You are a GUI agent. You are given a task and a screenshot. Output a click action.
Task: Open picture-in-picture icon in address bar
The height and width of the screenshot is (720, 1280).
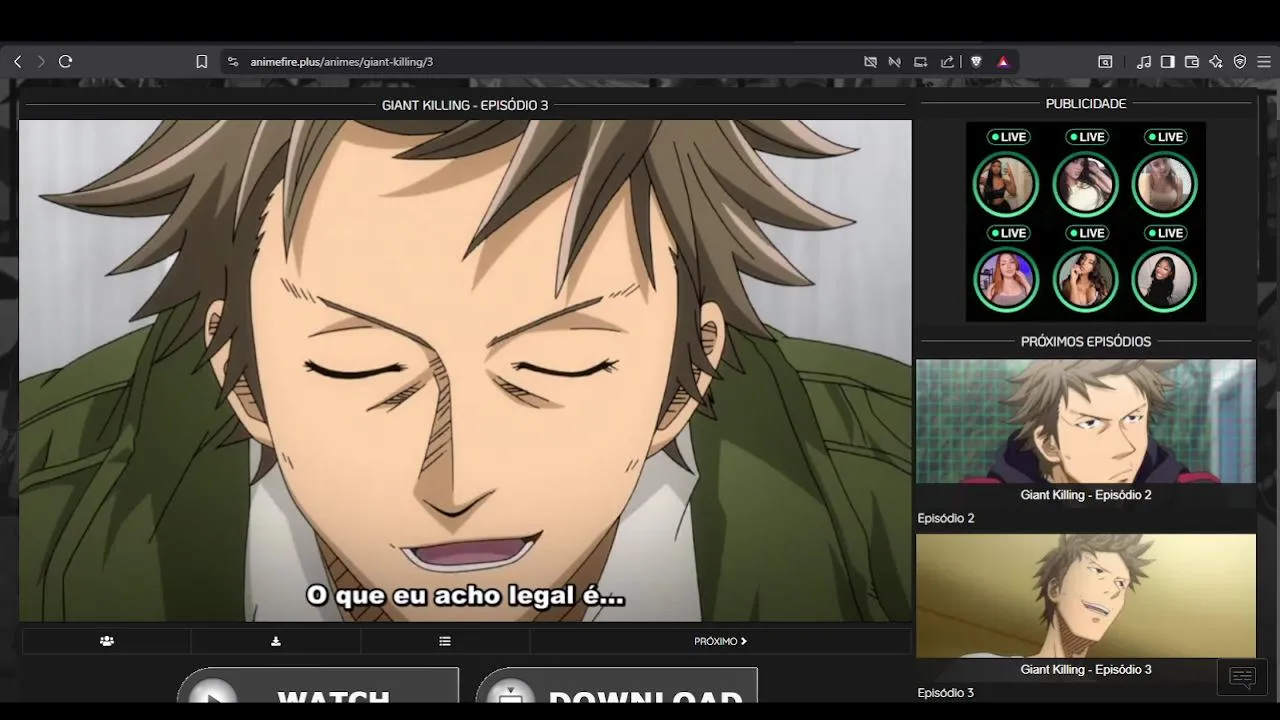(x=921, y=62)
